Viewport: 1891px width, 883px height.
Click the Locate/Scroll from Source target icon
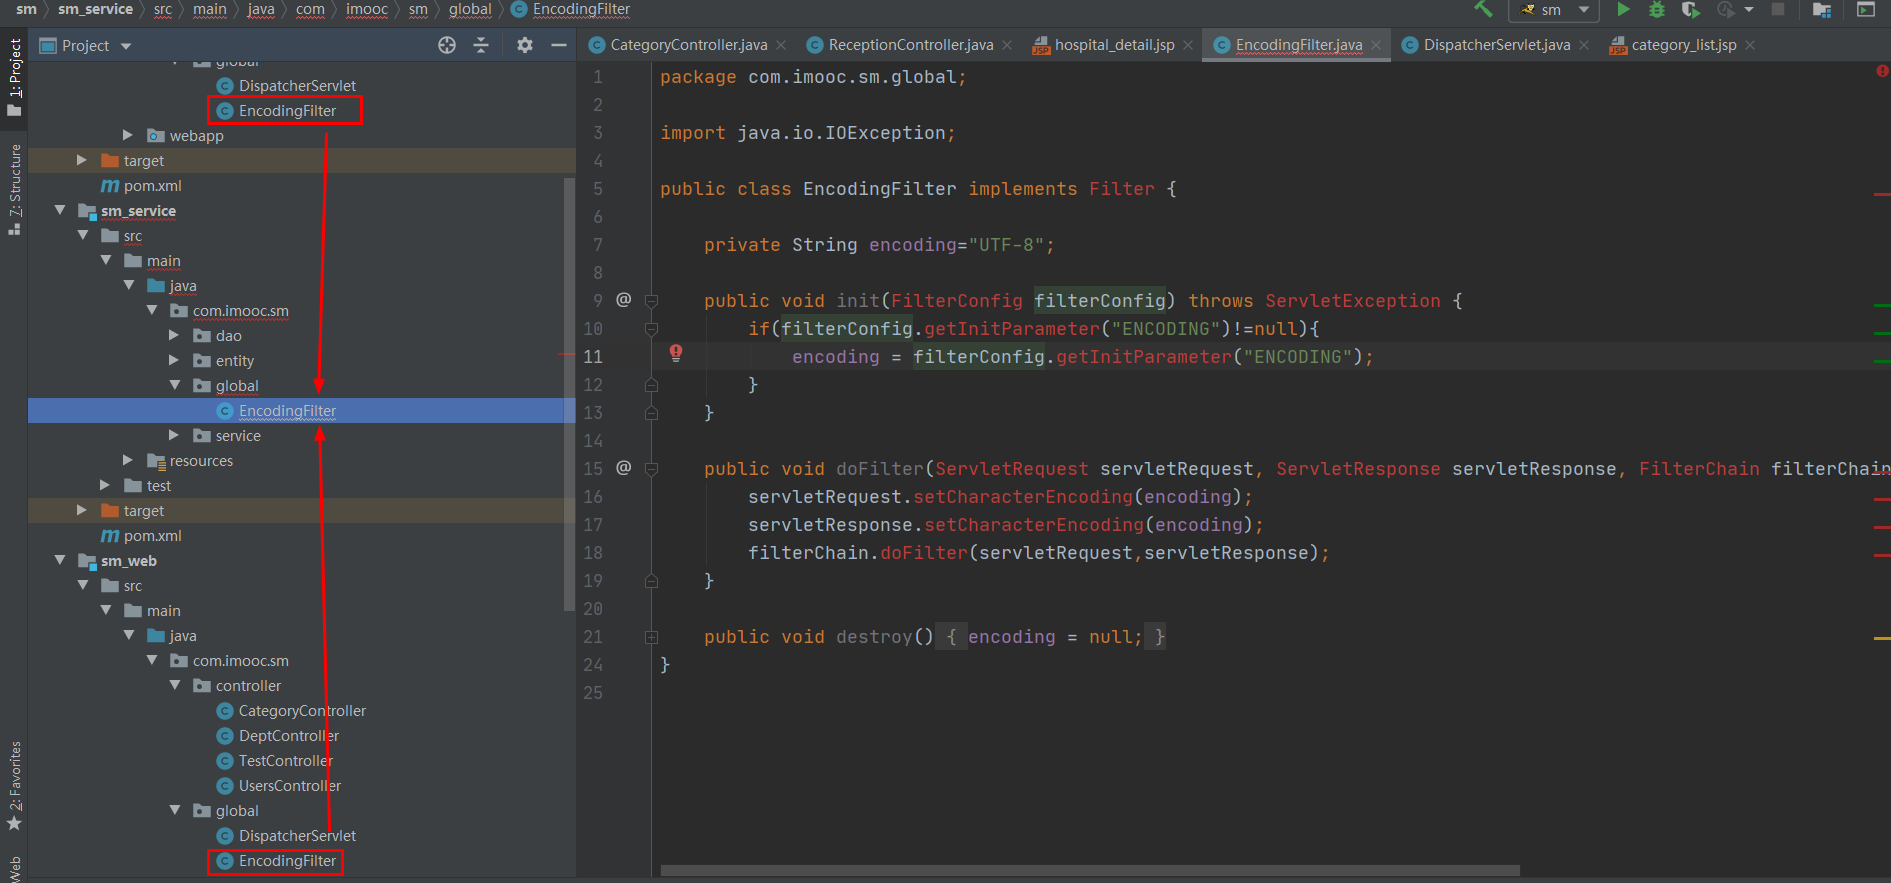(447, 45)
